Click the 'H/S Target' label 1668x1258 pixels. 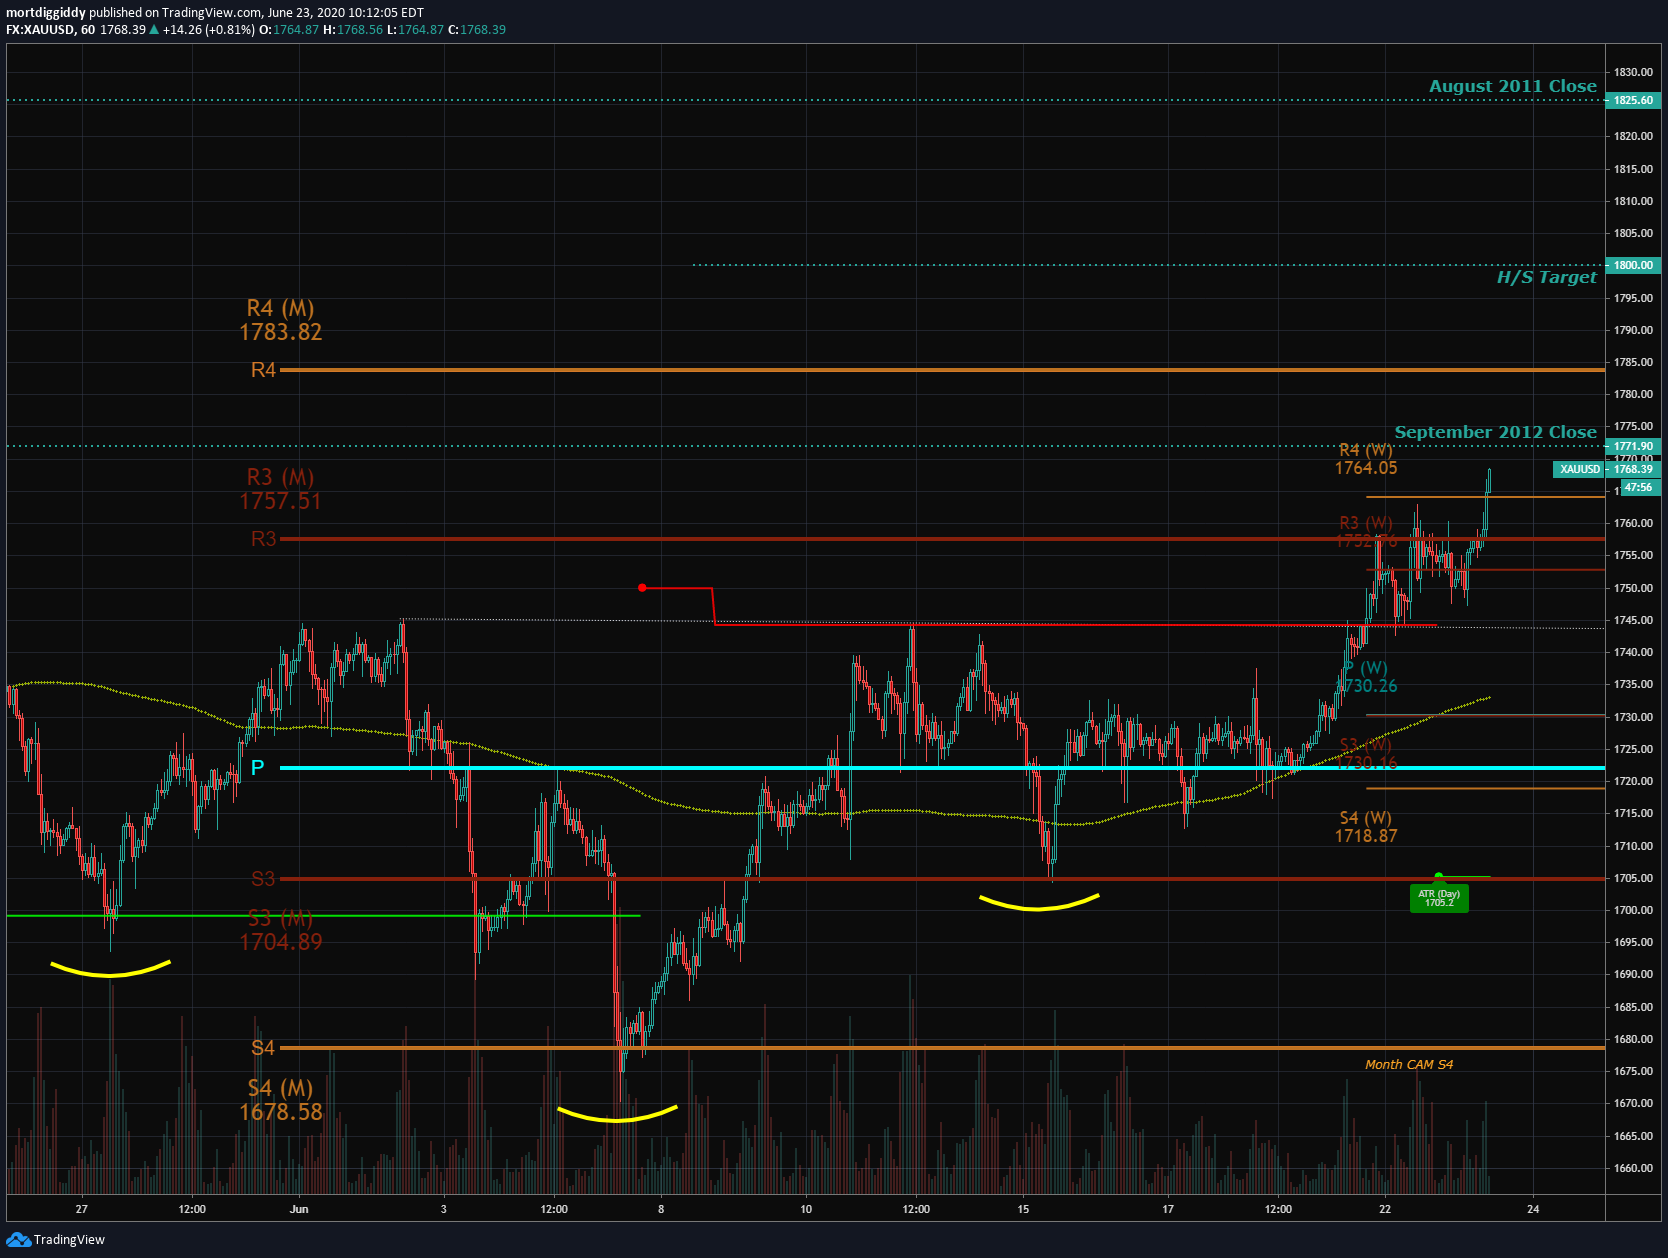pyautogui.click(x=1546, y=277)
